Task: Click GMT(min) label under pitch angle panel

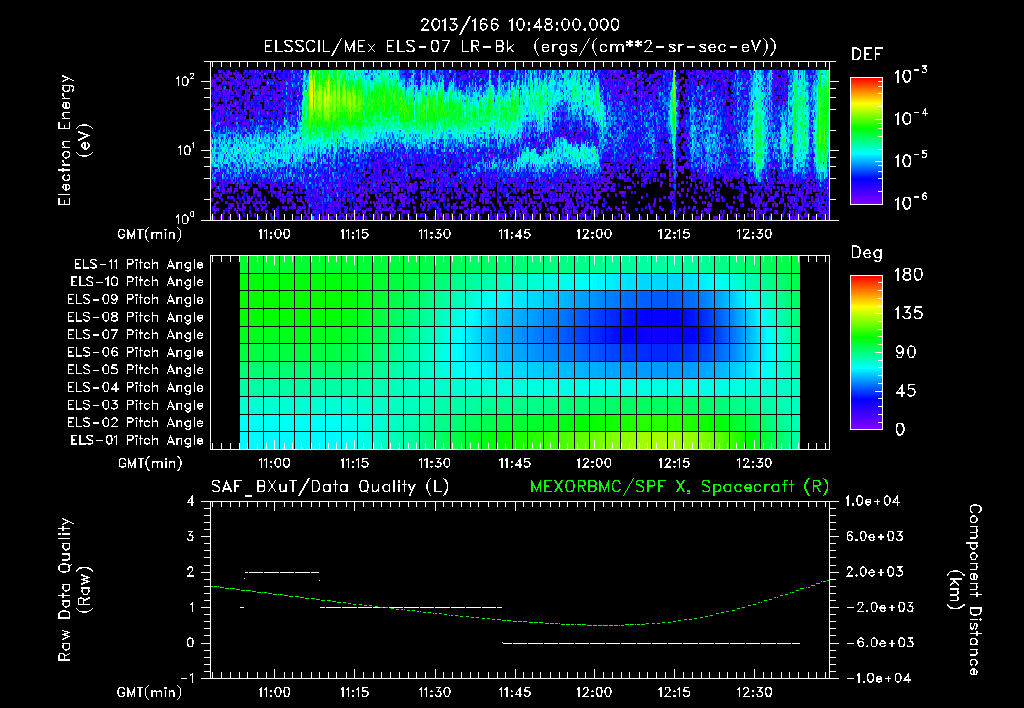Action: [x=150, y=464]
